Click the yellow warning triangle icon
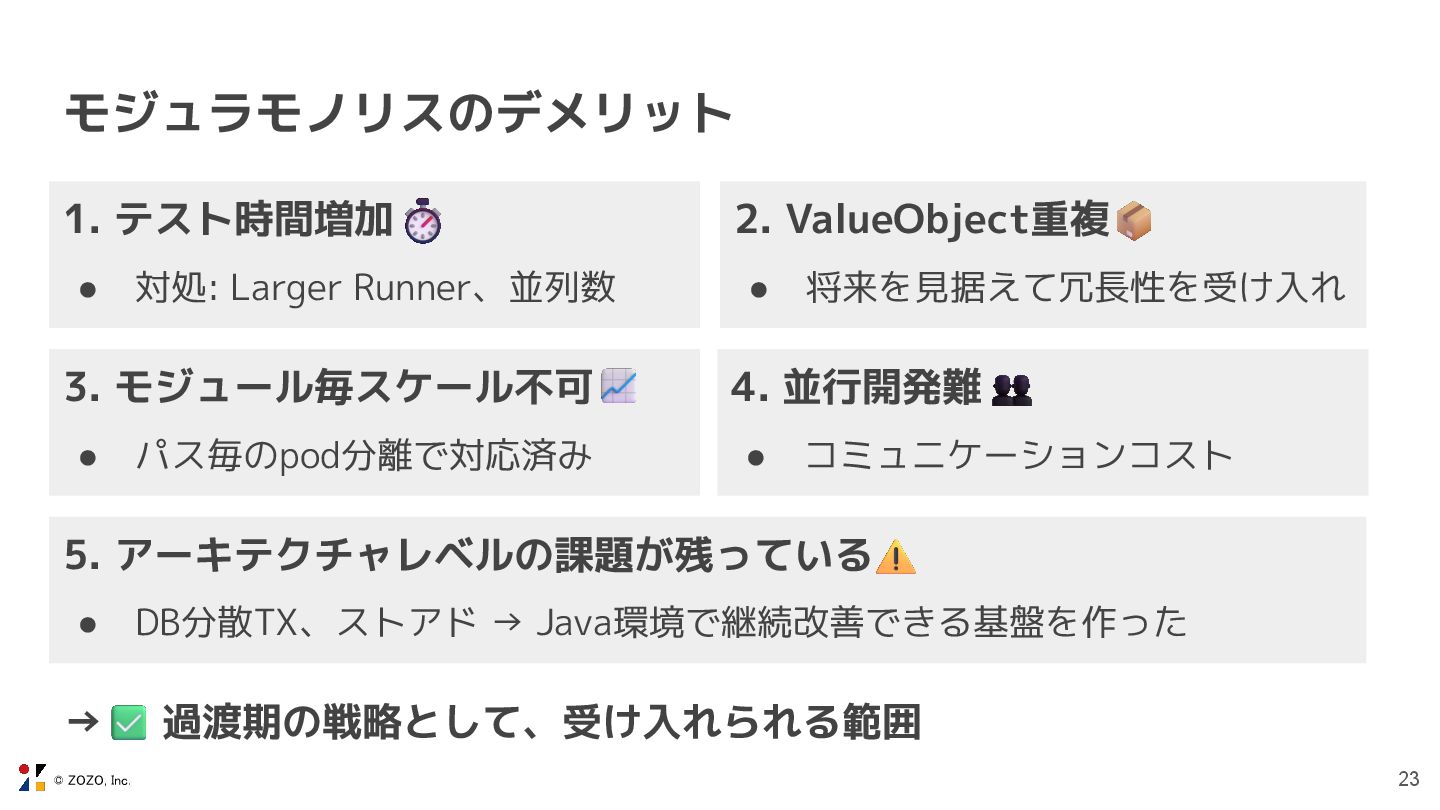Screen dimensions: 1440x810 coord(895,556)
